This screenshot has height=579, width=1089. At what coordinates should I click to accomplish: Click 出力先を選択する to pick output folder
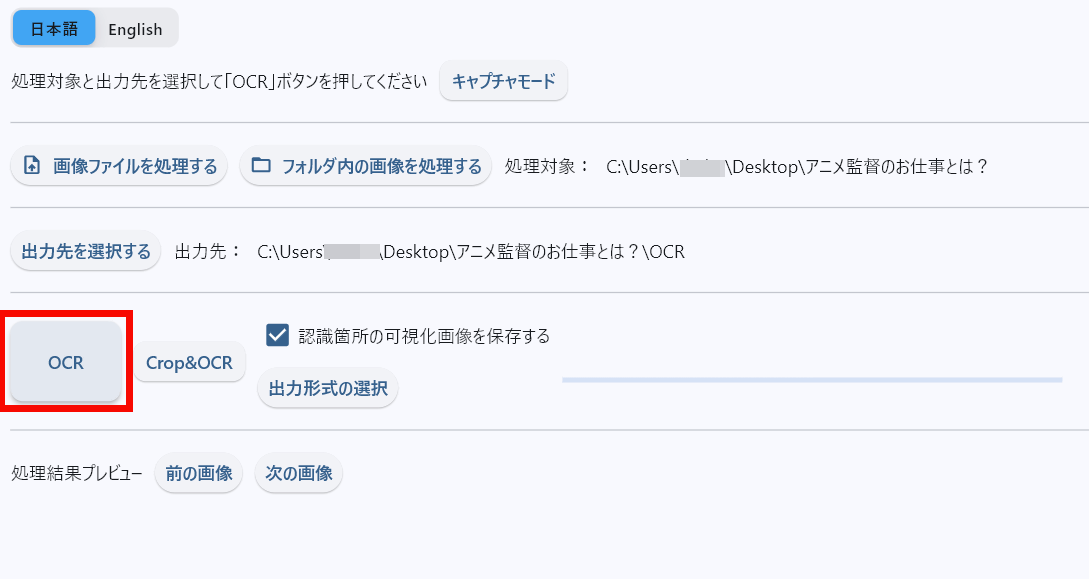click(86, 251)
